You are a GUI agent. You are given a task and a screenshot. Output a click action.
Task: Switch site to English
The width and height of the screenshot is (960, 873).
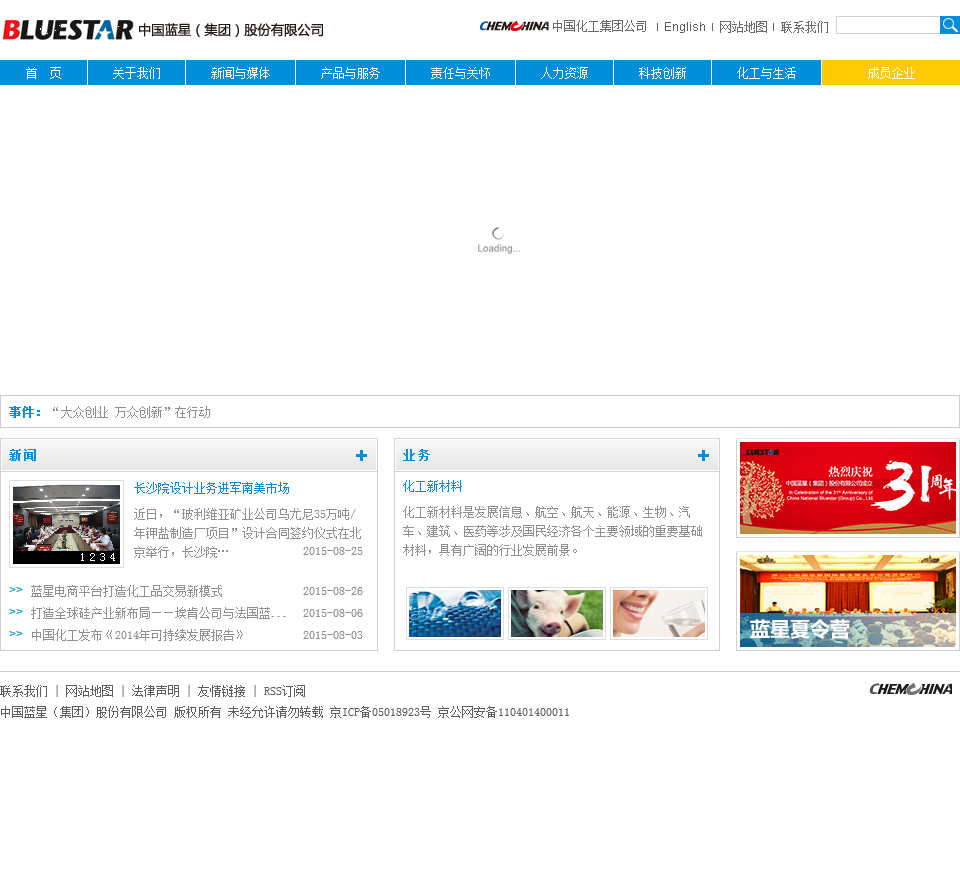coord(684,27)
